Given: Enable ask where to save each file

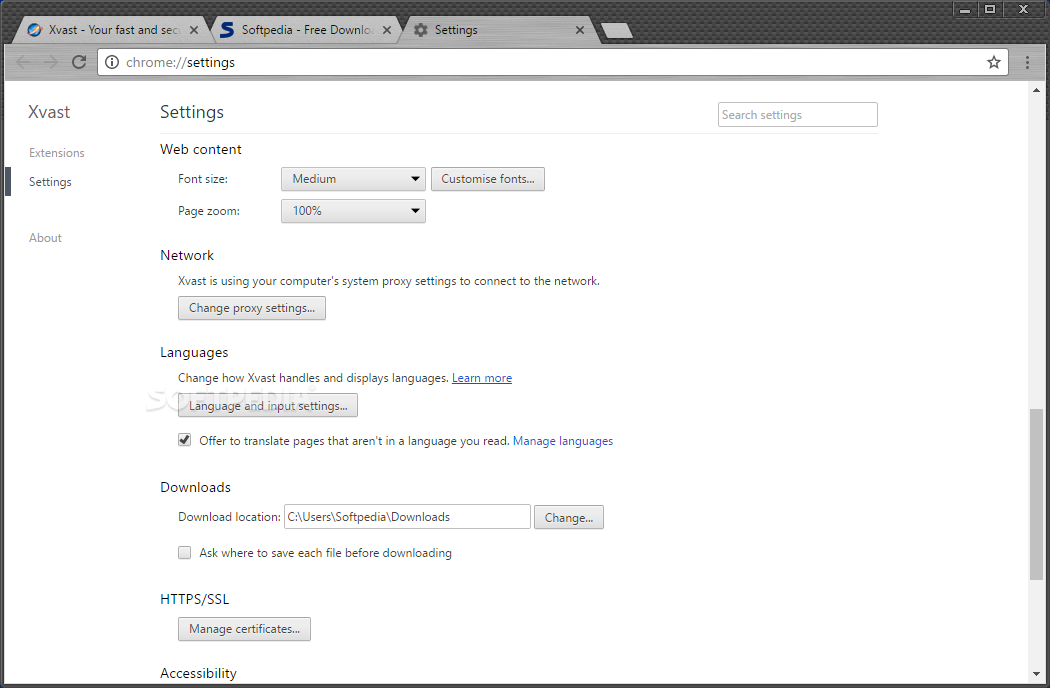Looking at the screenshot, I should pos(184,553).
